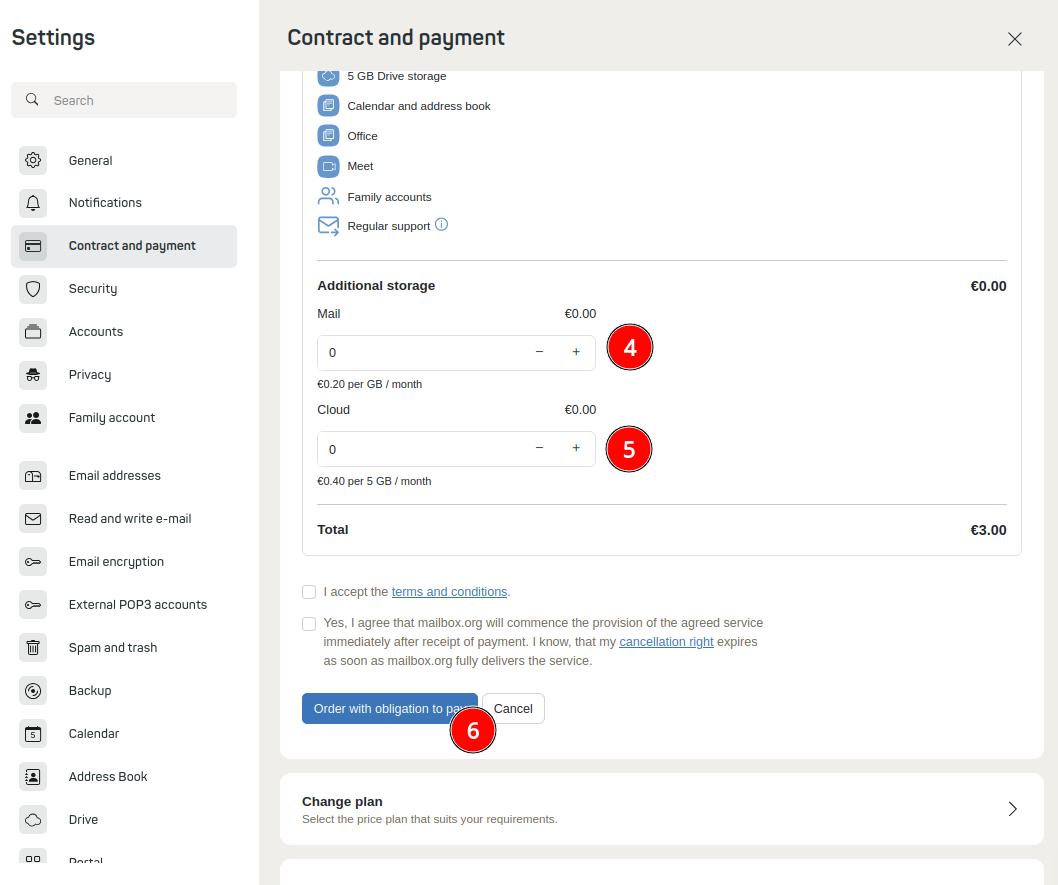Decrease Cloud storage with the minus button
The width and height of the screenshot is (1058, 885).
coord(539,449)
